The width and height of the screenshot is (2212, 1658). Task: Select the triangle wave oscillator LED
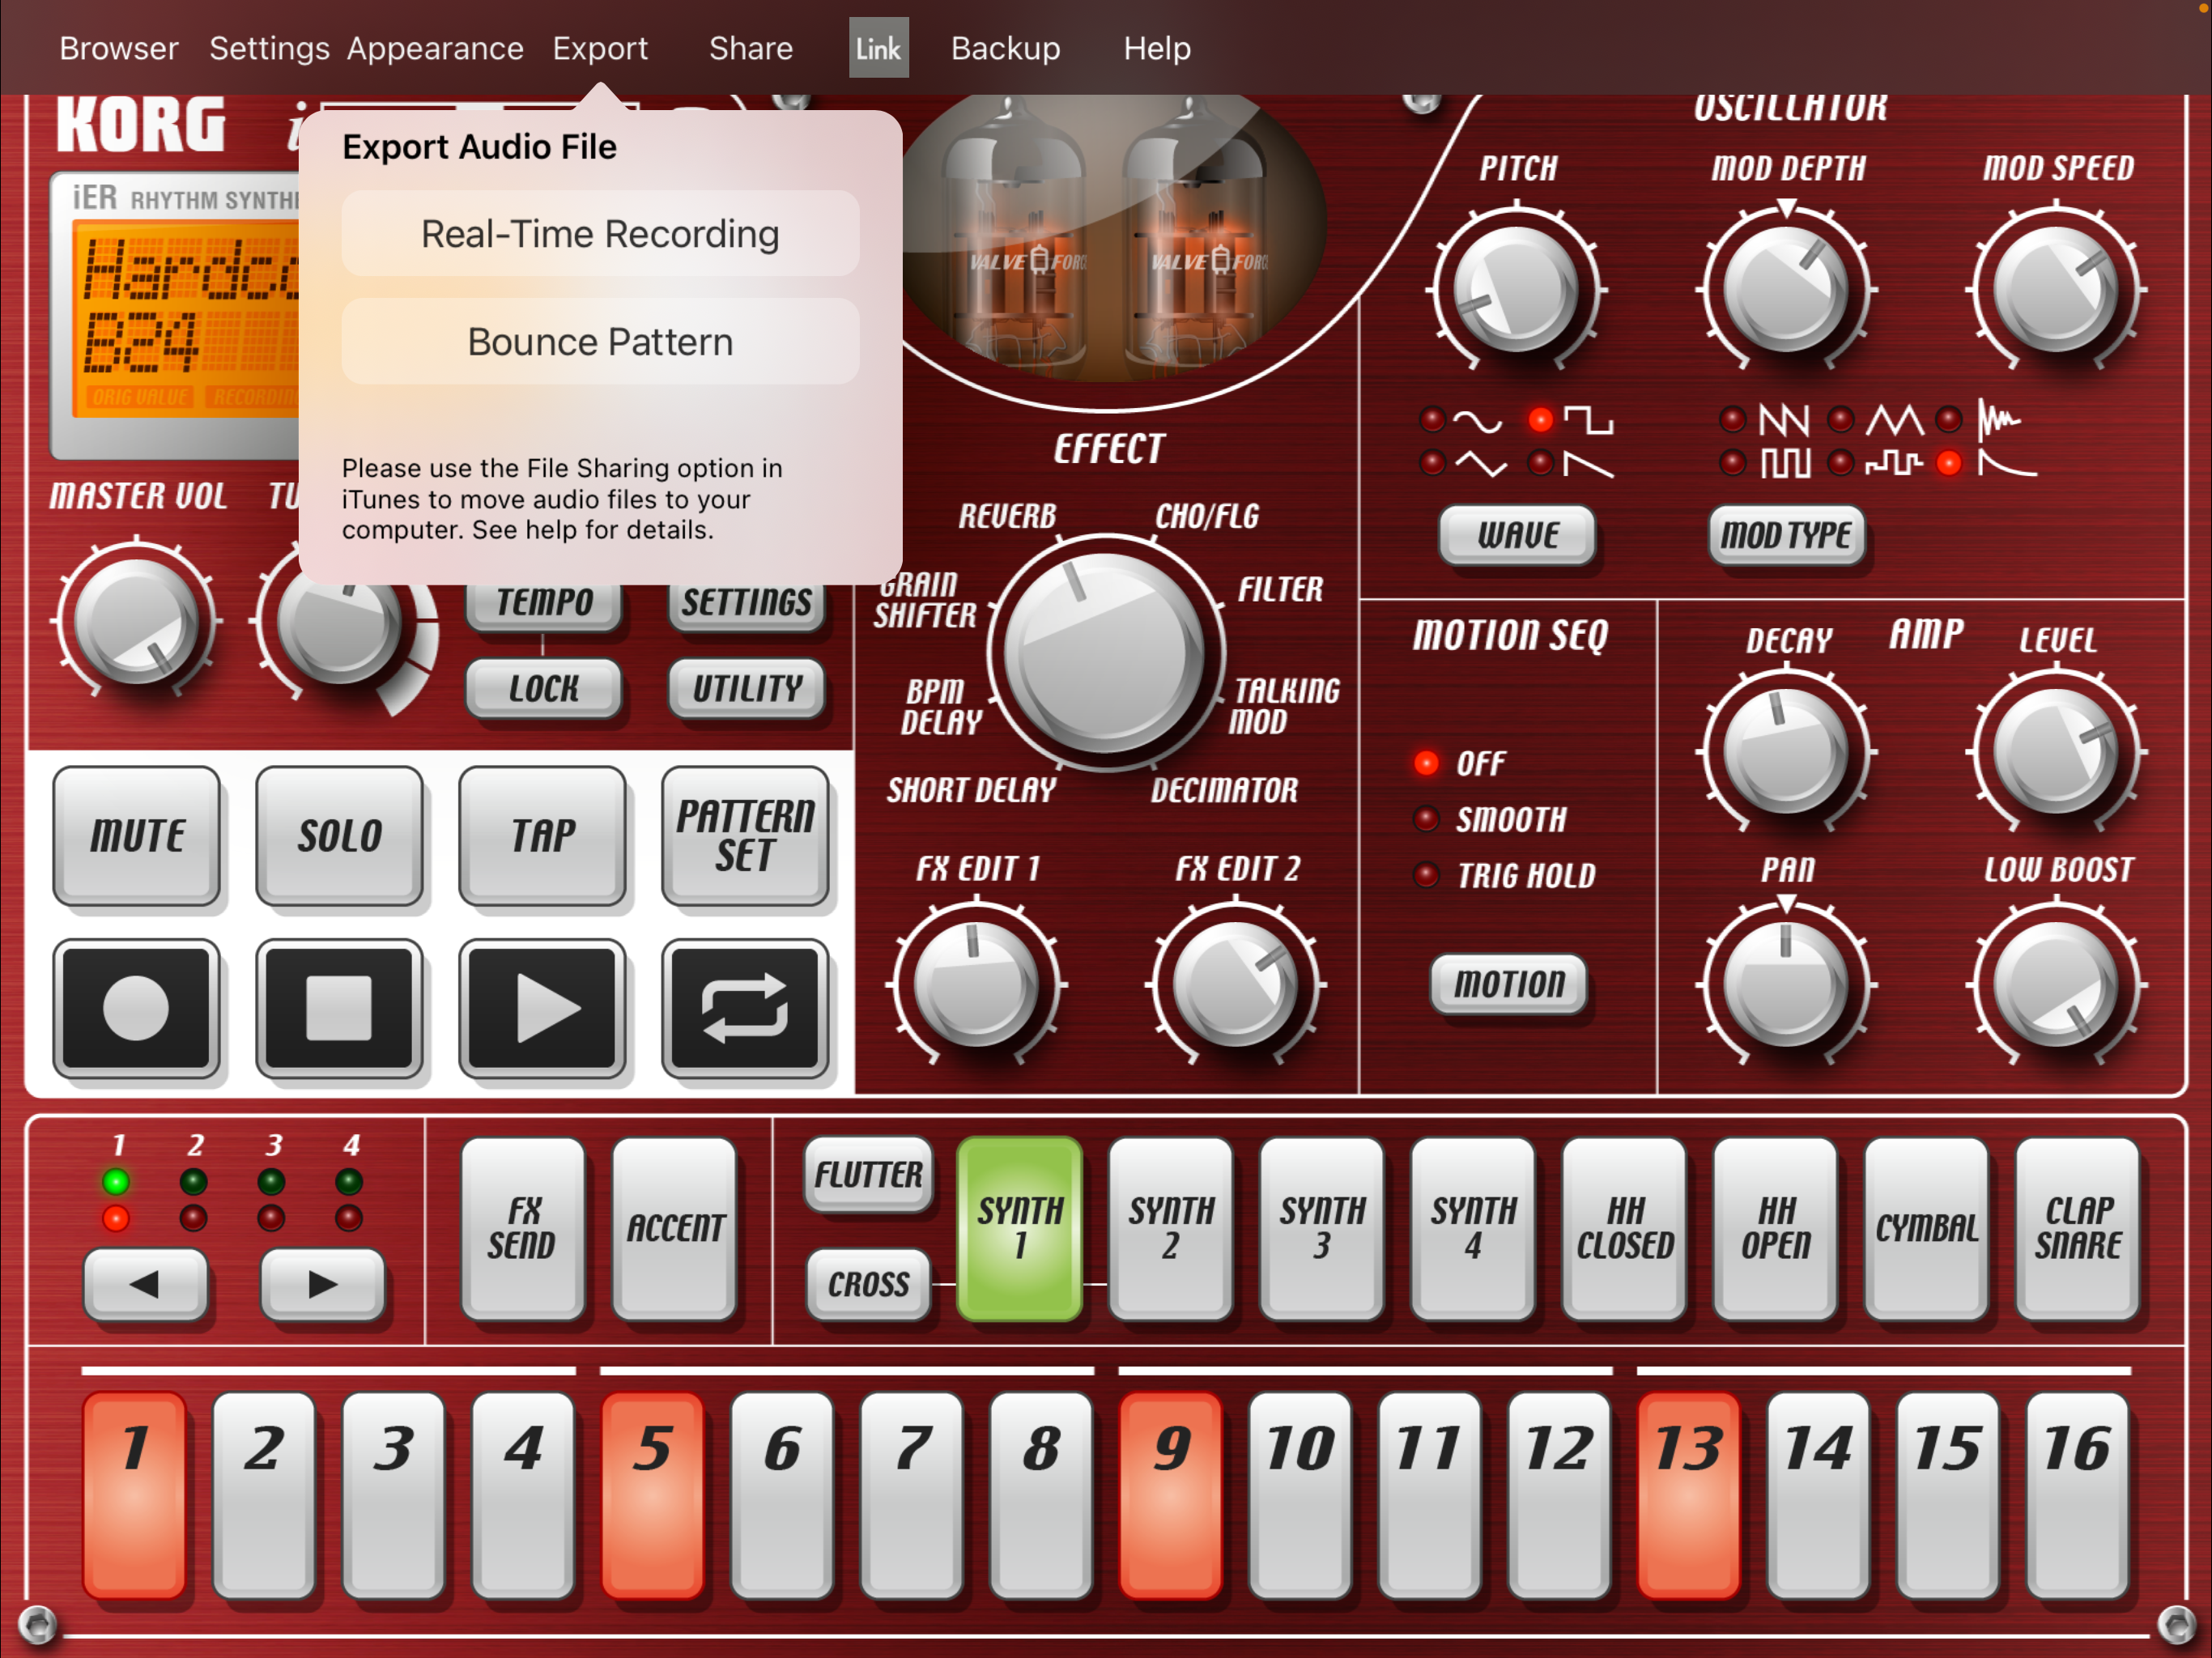coord(1432,463)
